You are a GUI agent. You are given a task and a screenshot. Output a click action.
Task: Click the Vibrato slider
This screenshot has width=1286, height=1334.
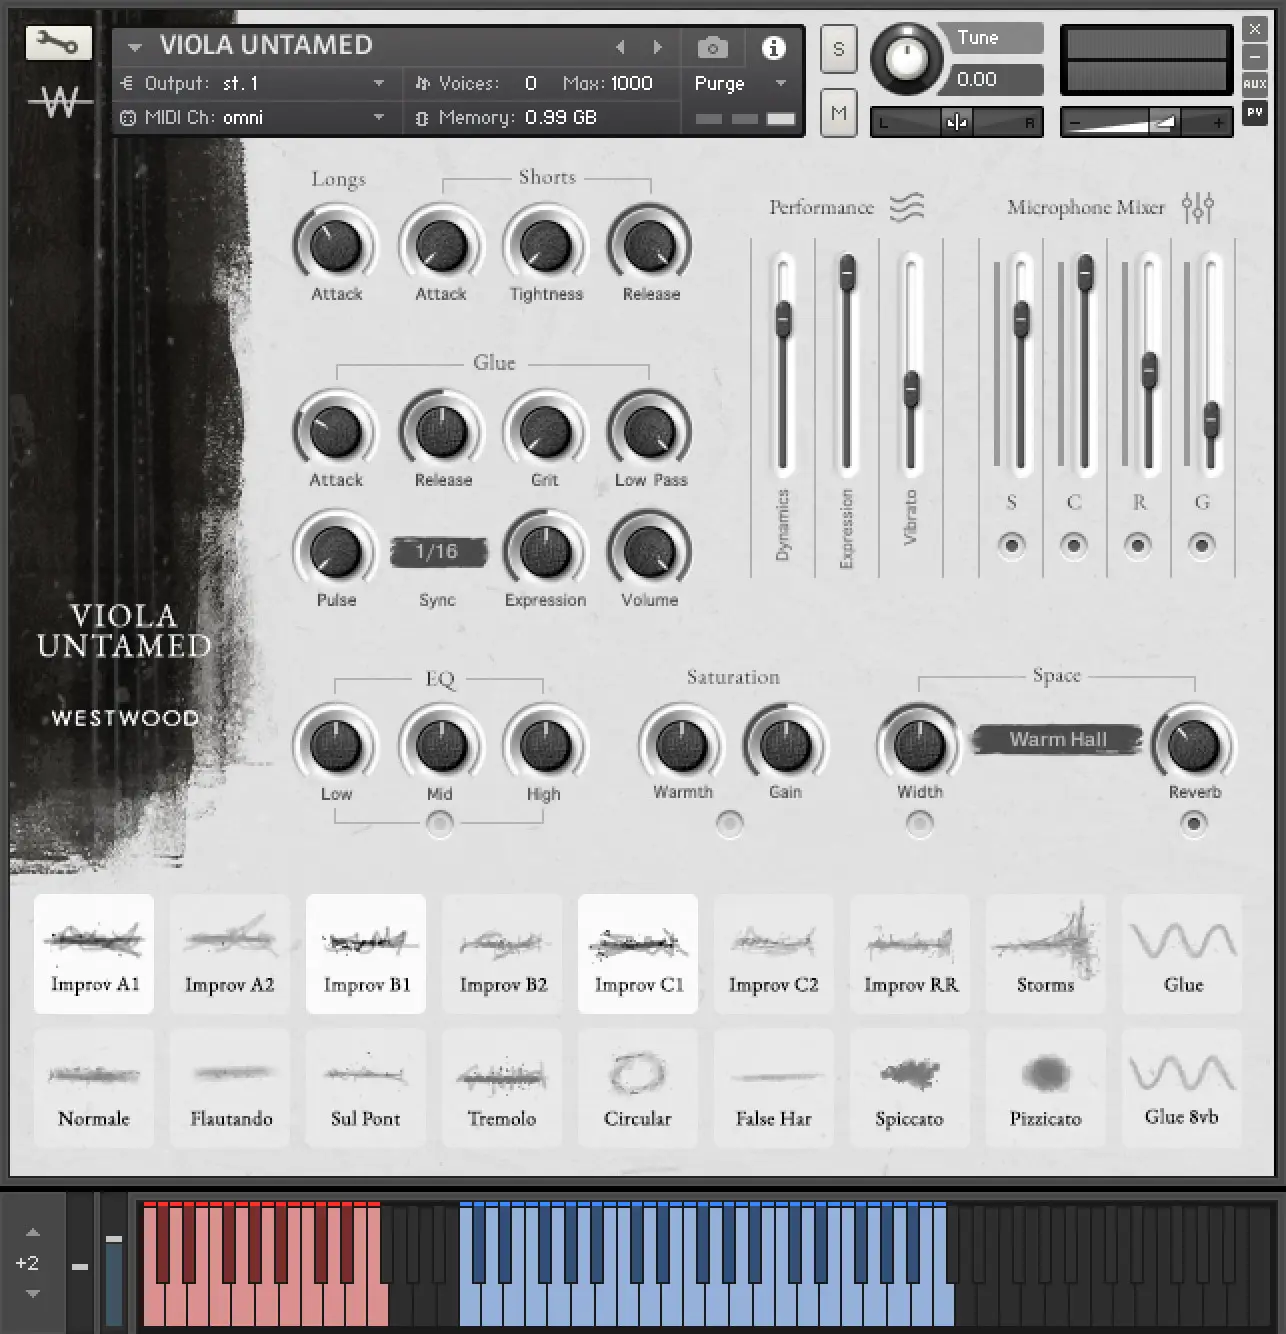pos(911,364)
